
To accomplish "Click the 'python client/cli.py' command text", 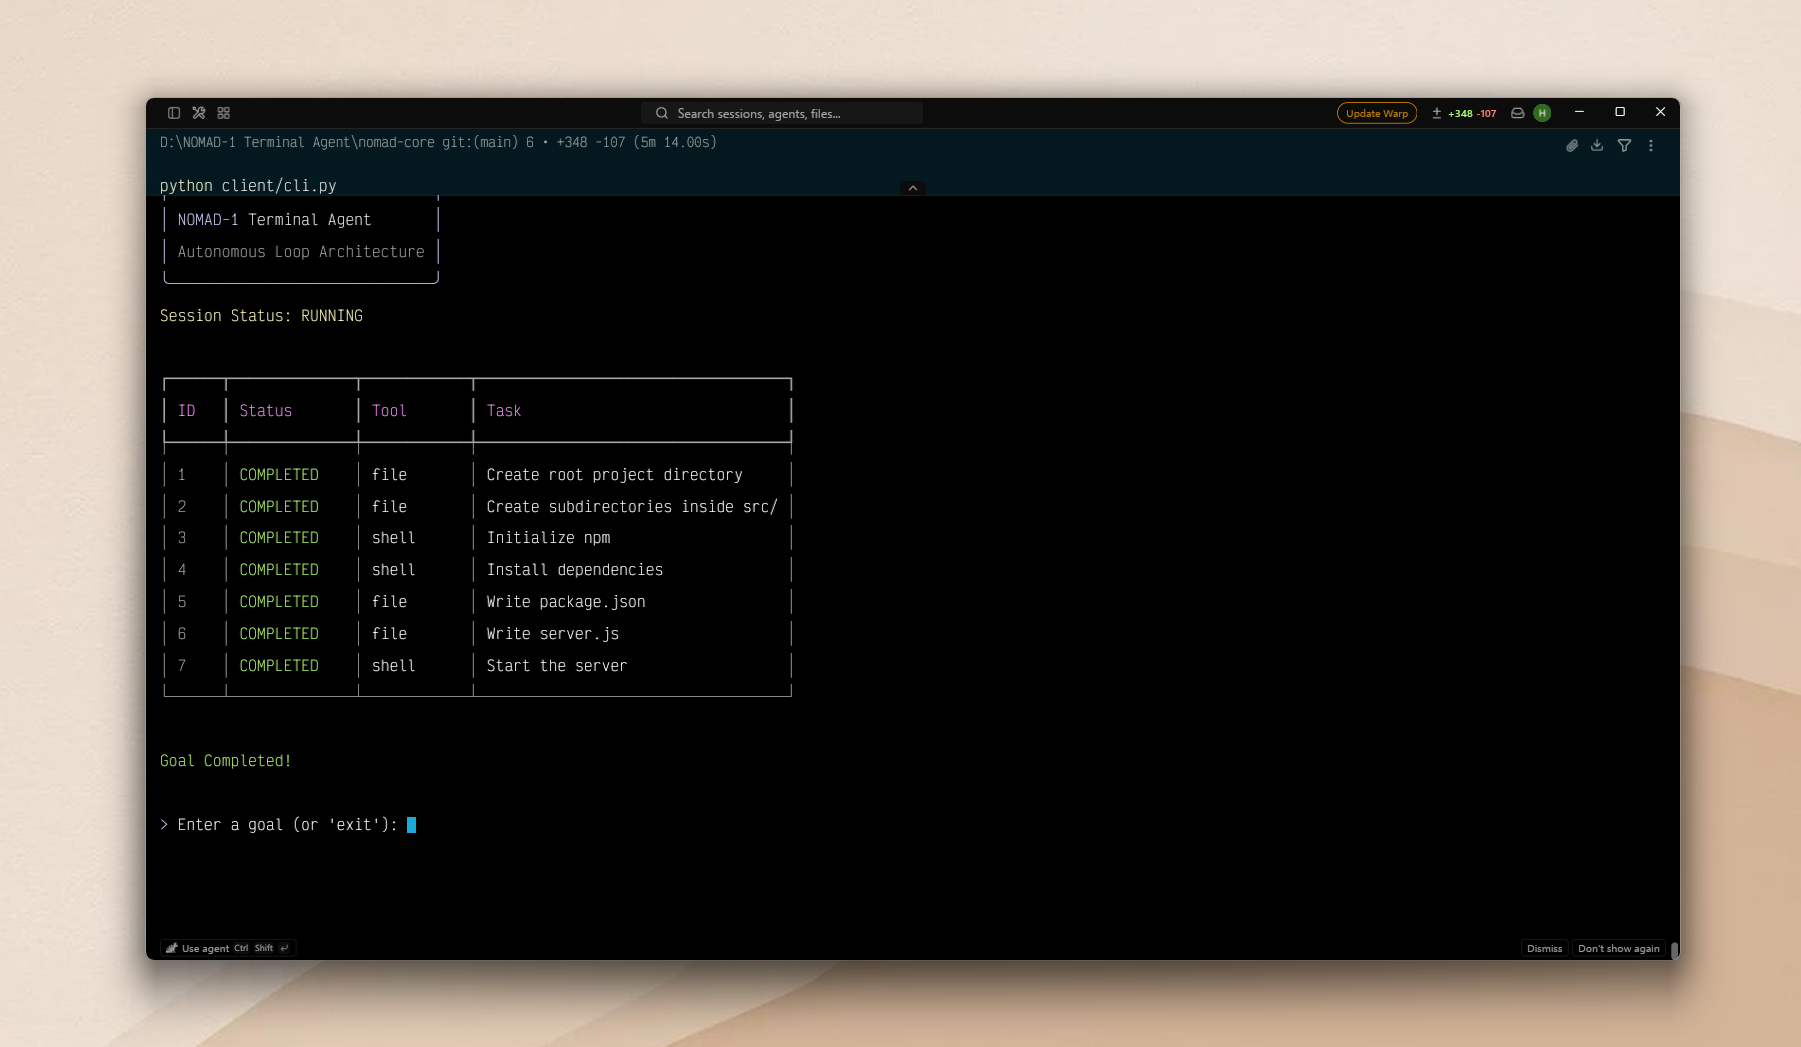I will pyautogui.click(x=248, y=186).
